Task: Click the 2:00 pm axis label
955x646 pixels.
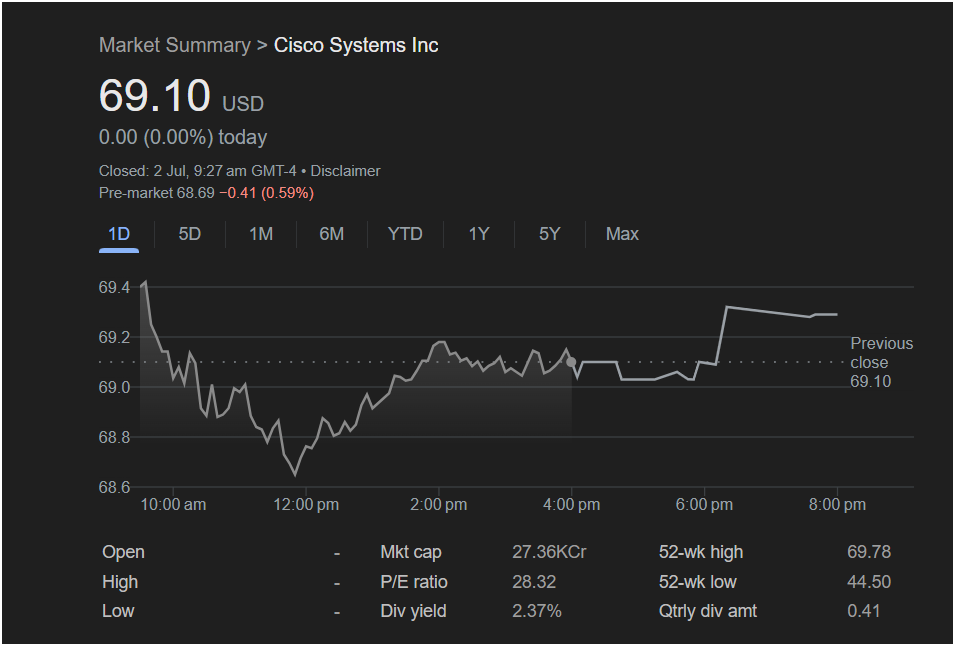Action: (439, 505)
